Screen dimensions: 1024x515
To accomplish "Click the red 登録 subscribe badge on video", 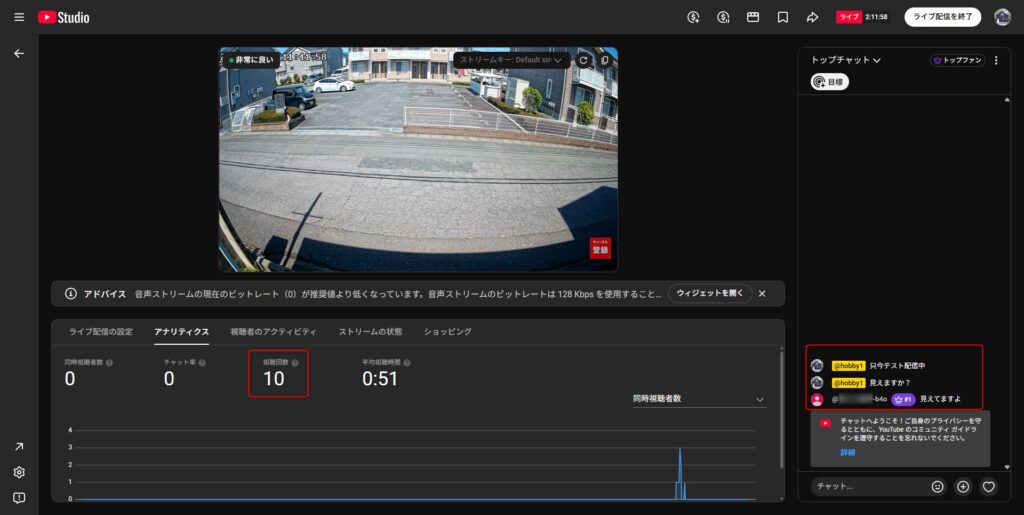I will [x=600, y=248].
